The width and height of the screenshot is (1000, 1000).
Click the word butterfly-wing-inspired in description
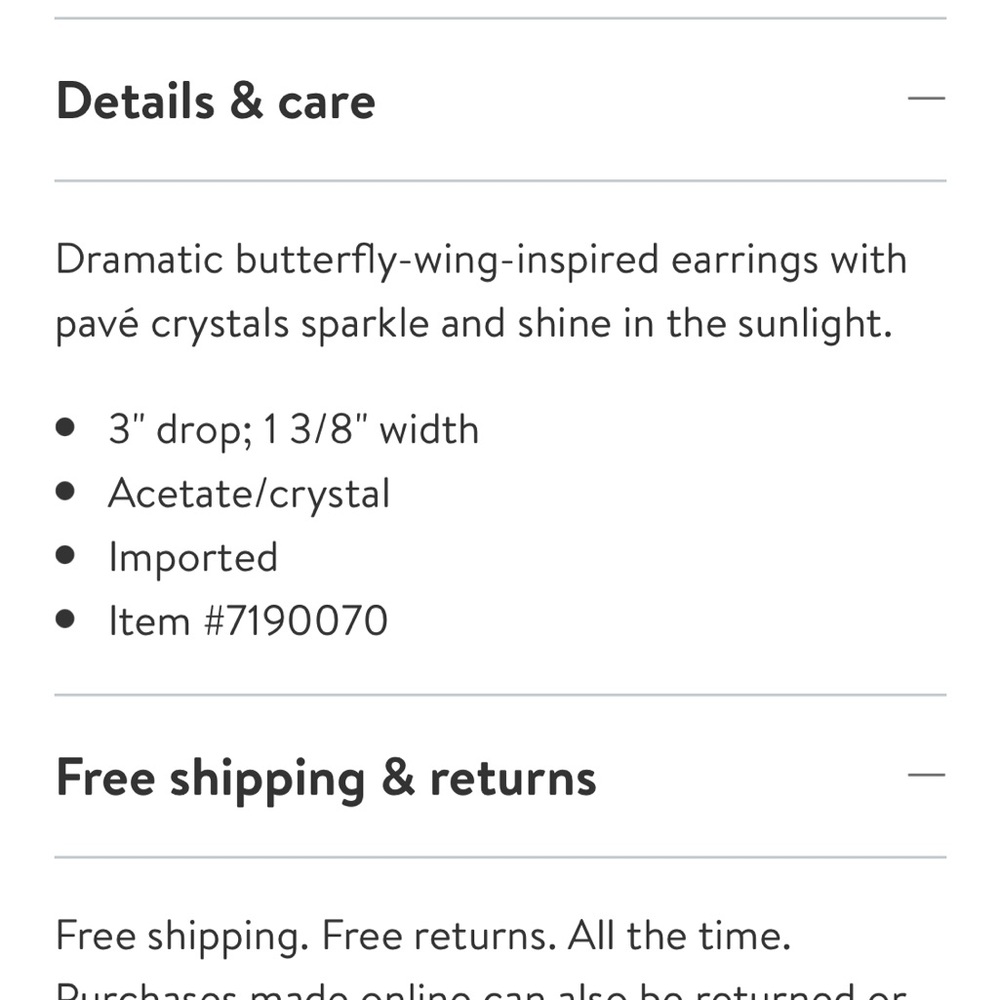(447, 261)
